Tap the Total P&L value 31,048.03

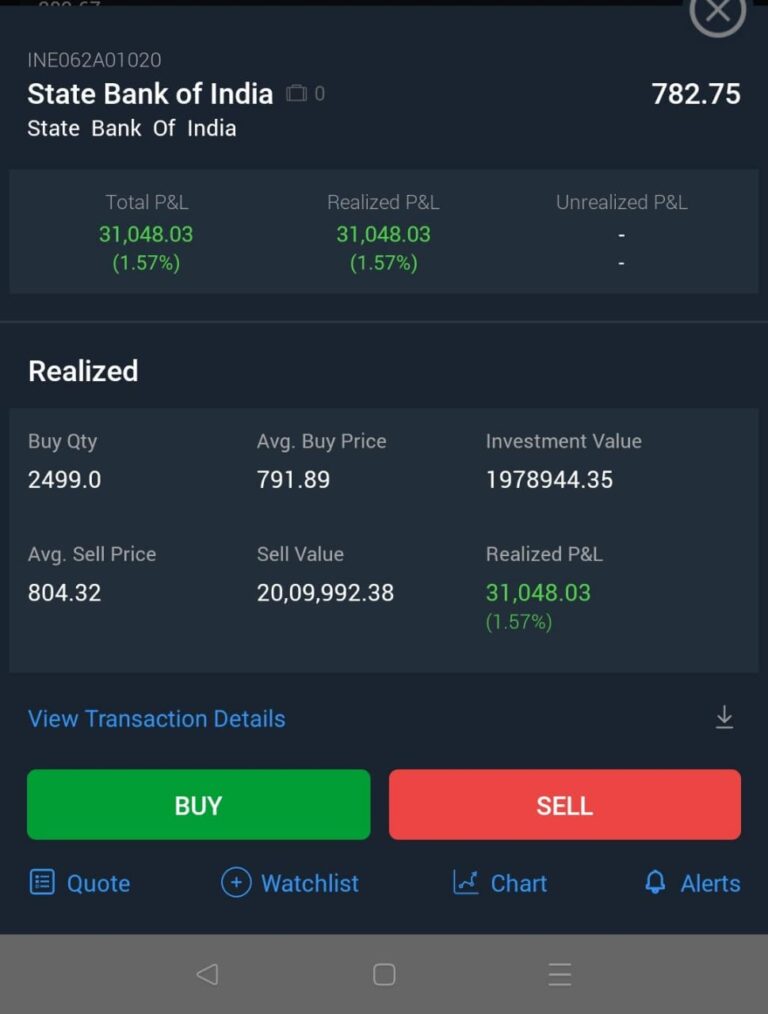pos(146,234)
